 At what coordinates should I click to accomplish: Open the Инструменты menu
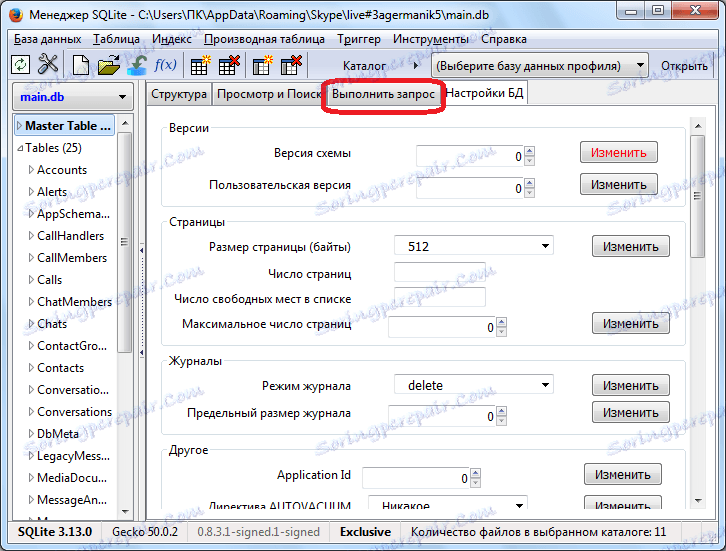tap(431, 39)
